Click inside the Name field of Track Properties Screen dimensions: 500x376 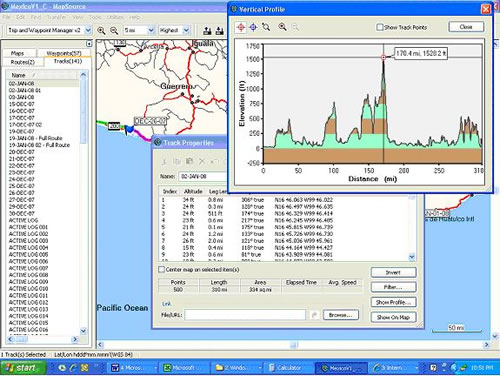pyautogui.click(x=203, y=176)
